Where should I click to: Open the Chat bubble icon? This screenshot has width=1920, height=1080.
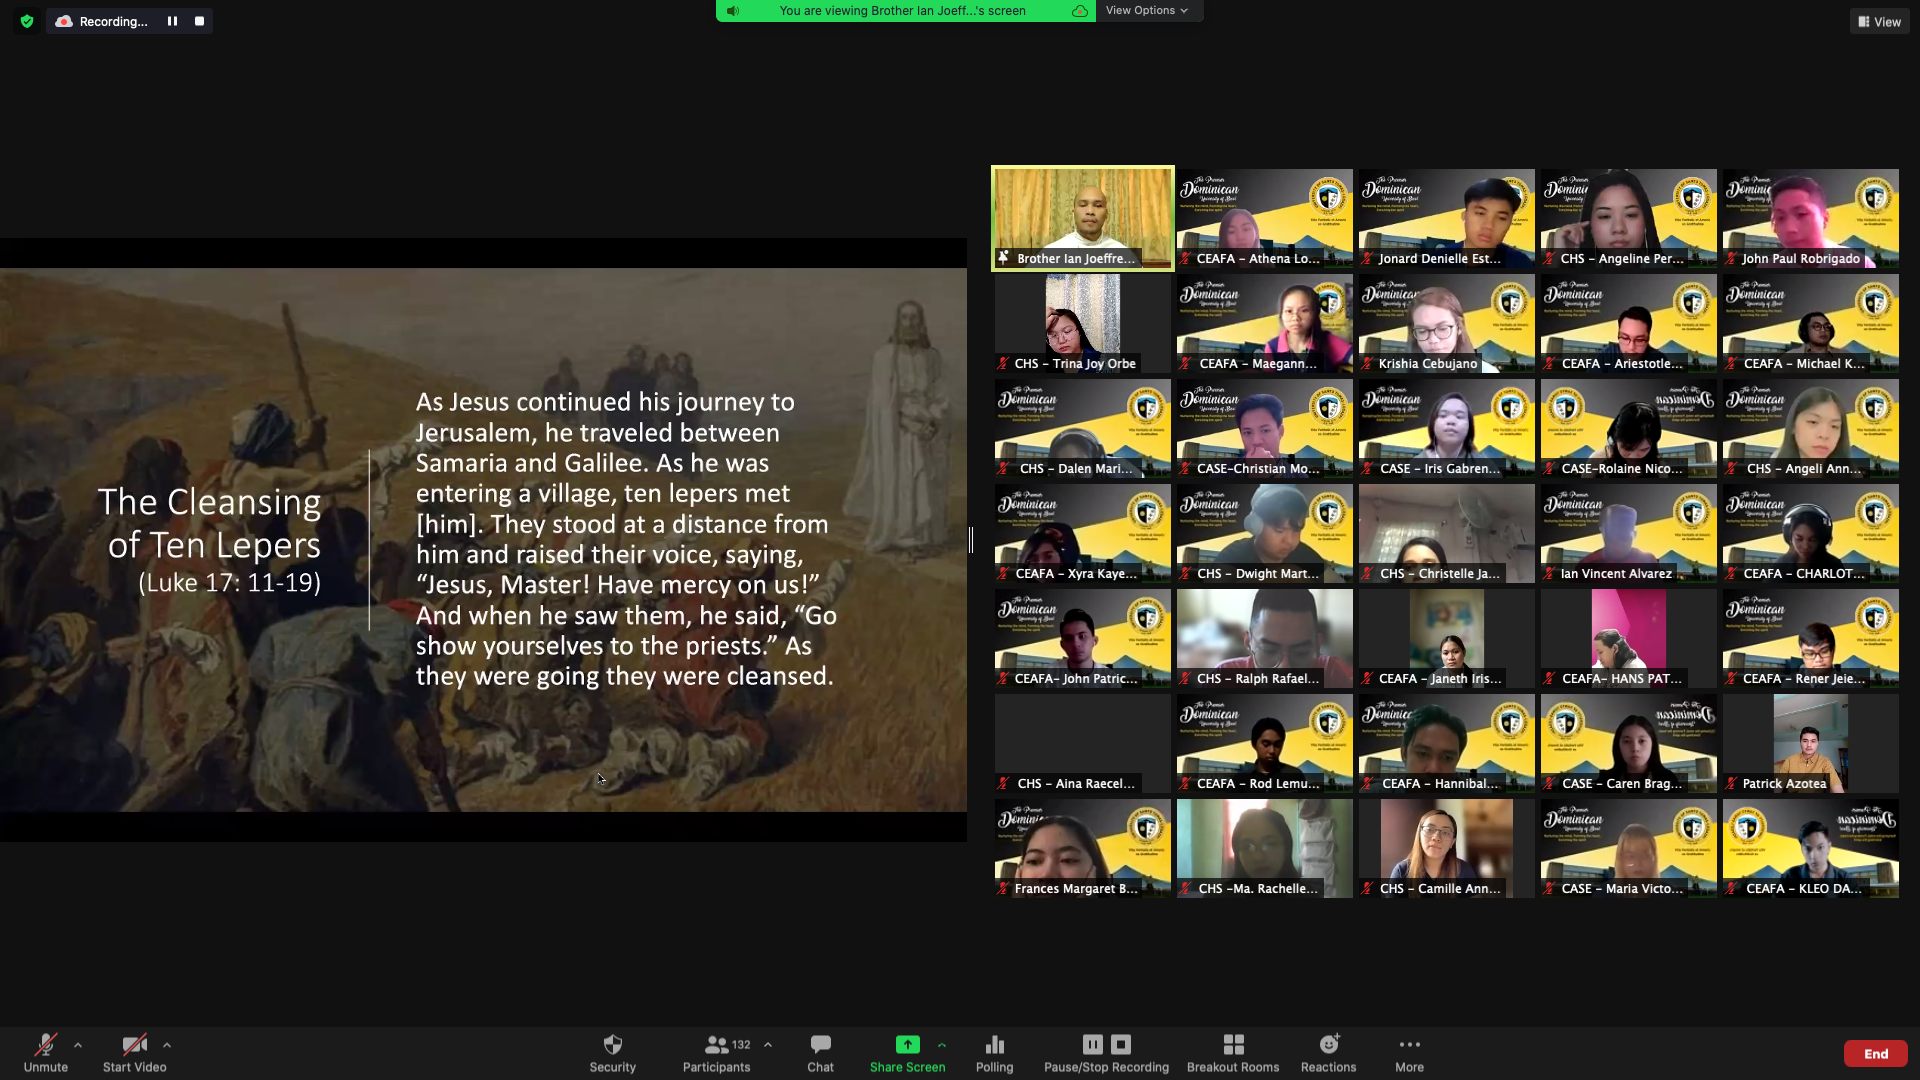tap(820, 1045)
